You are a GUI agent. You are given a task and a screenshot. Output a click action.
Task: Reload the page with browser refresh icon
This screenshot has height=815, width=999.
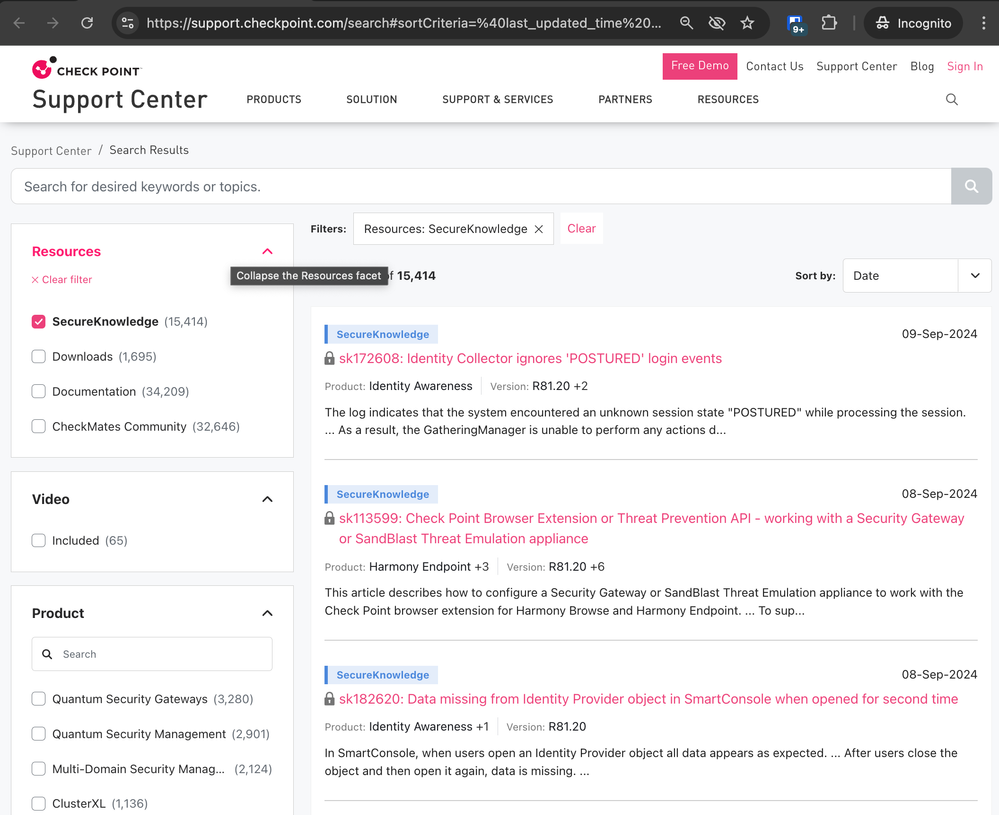(87, 23)
